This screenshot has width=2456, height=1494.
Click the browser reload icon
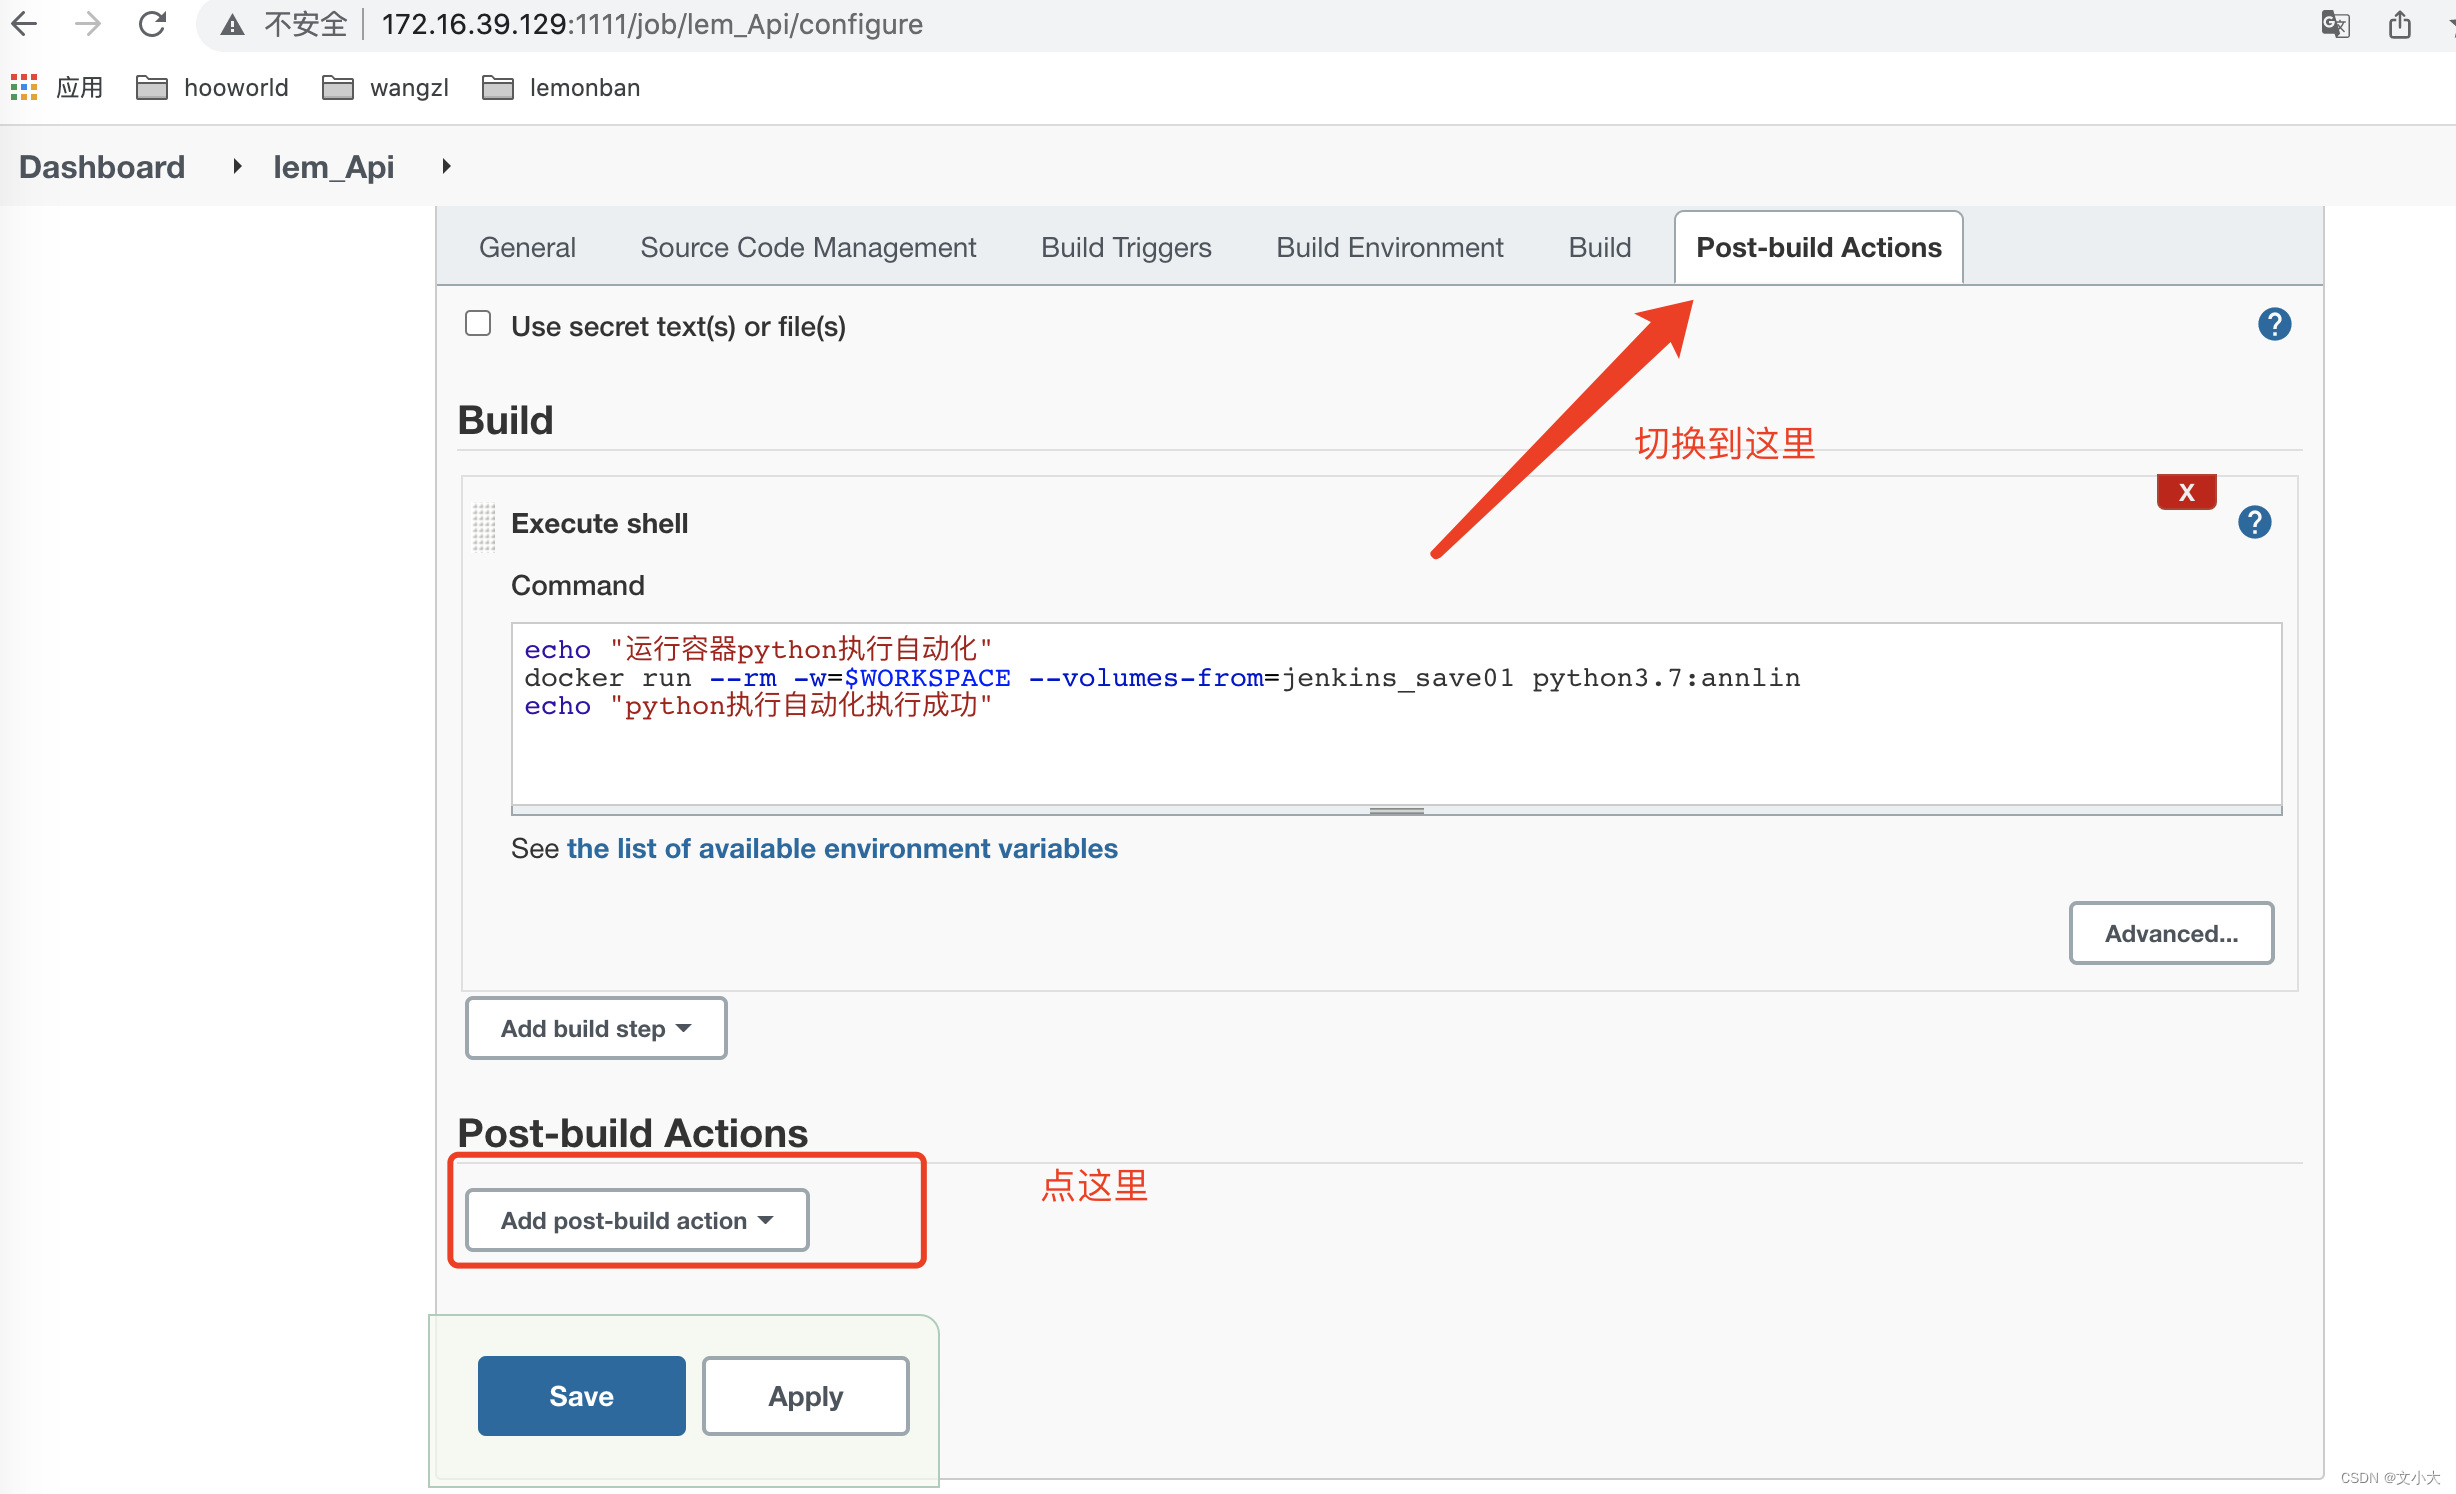point(152,24)
